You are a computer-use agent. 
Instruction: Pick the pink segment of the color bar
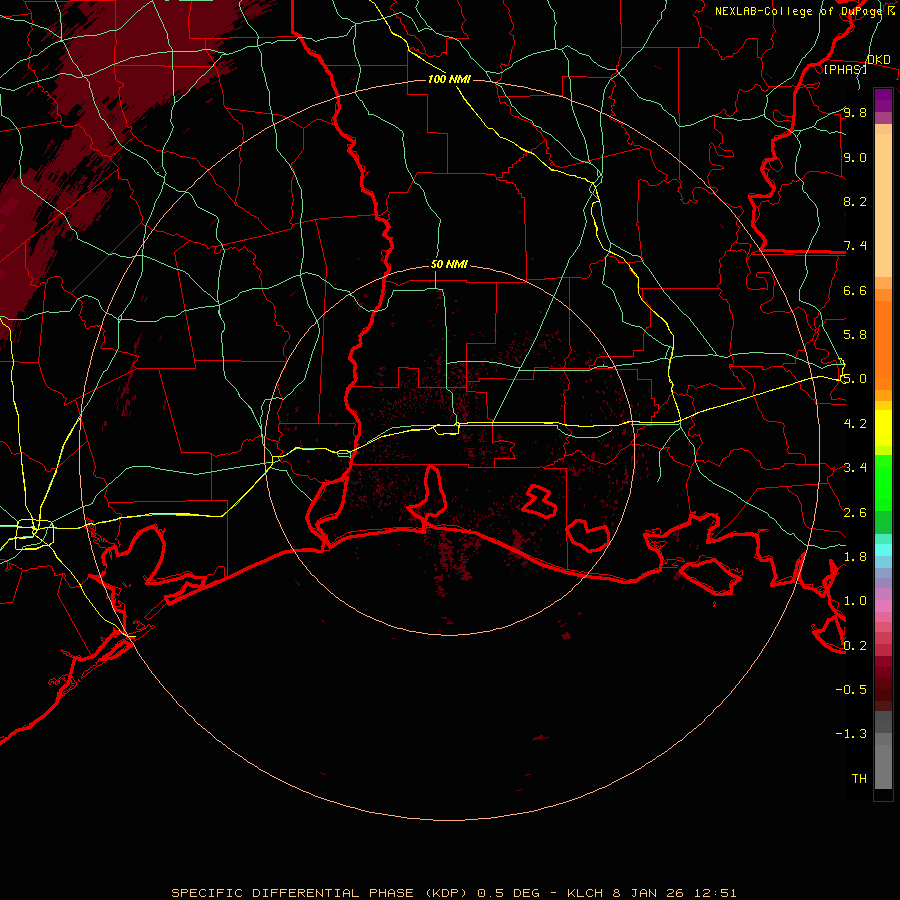click(x=883, y=606)
